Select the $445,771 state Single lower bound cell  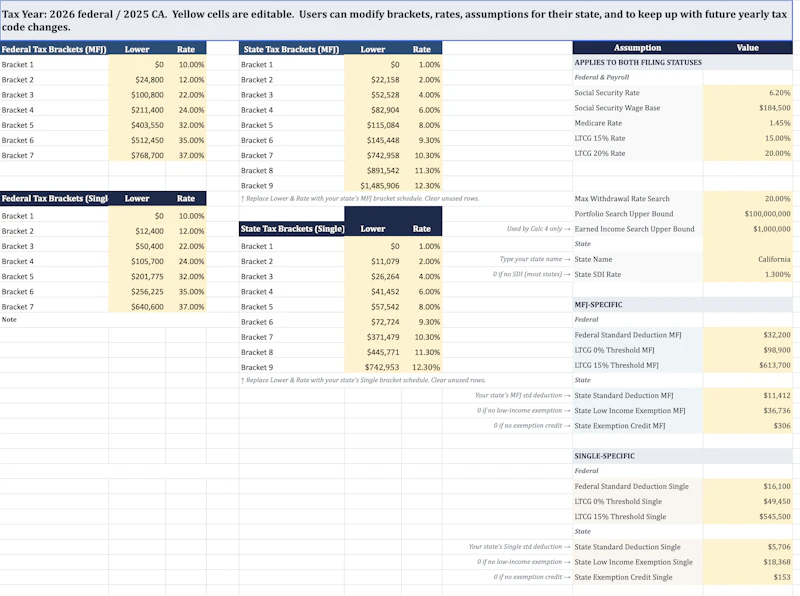point(372,352)
